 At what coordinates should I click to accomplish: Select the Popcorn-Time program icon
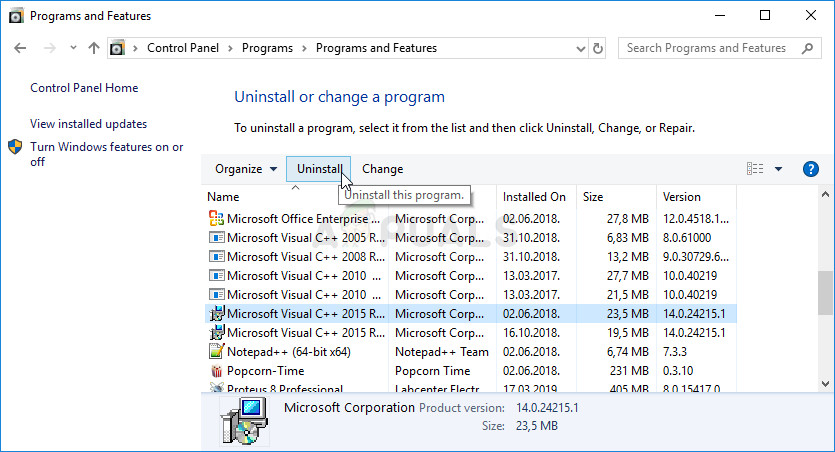click(x=216, y=370)
